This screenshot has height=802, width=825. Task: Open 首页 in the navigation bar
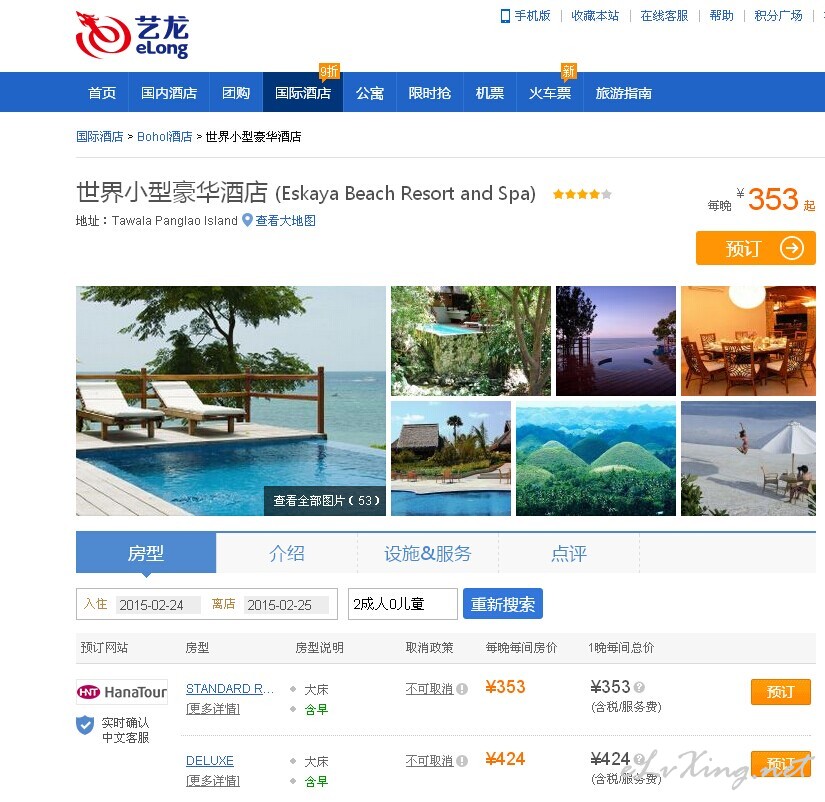tap(102, 93)
